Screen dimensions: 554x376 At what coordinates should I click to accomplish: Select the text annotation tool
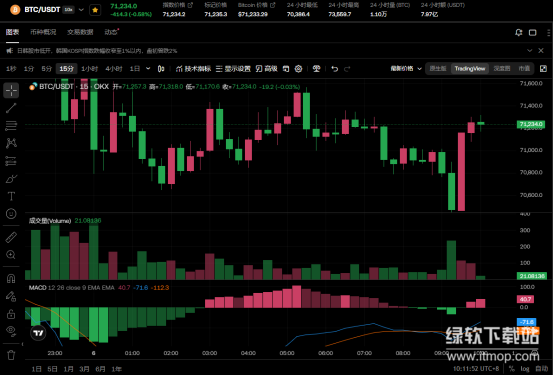pos(11,196)
